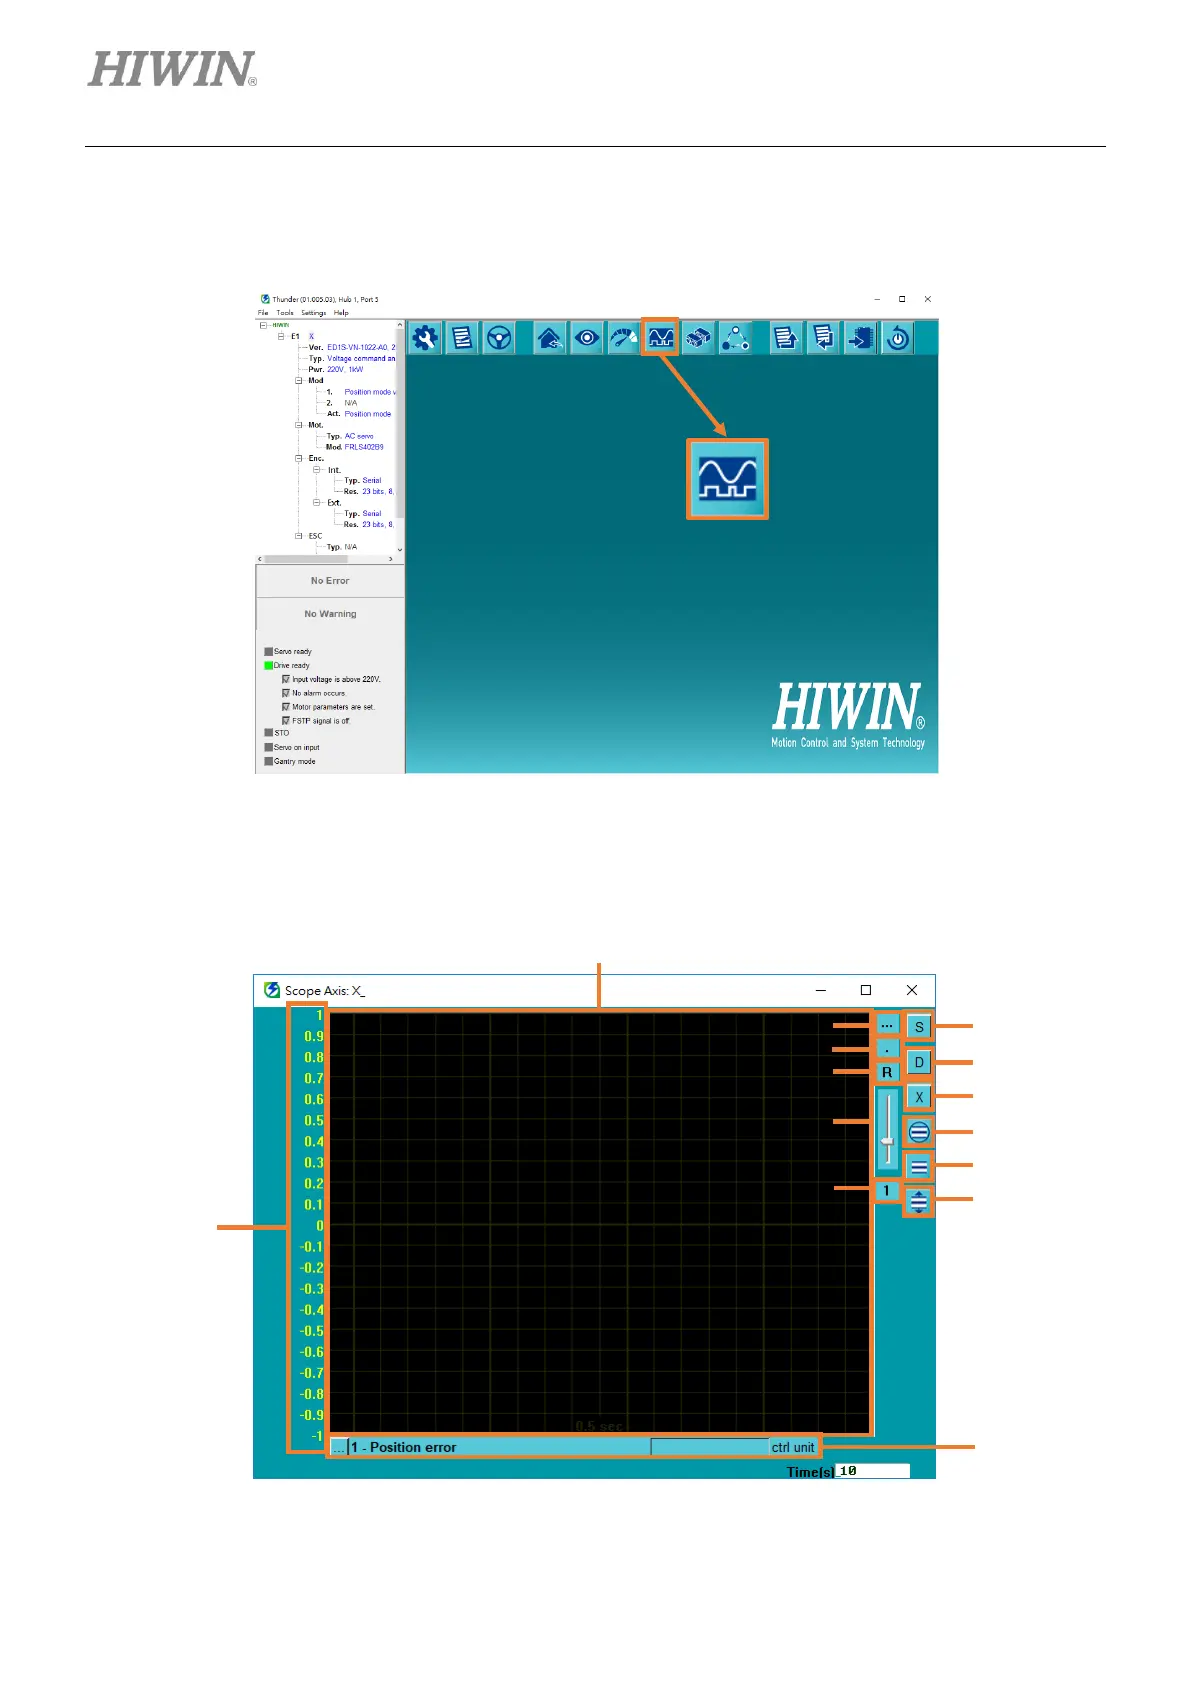
Task: Click the No Warning status button
Action: point(330,614)
